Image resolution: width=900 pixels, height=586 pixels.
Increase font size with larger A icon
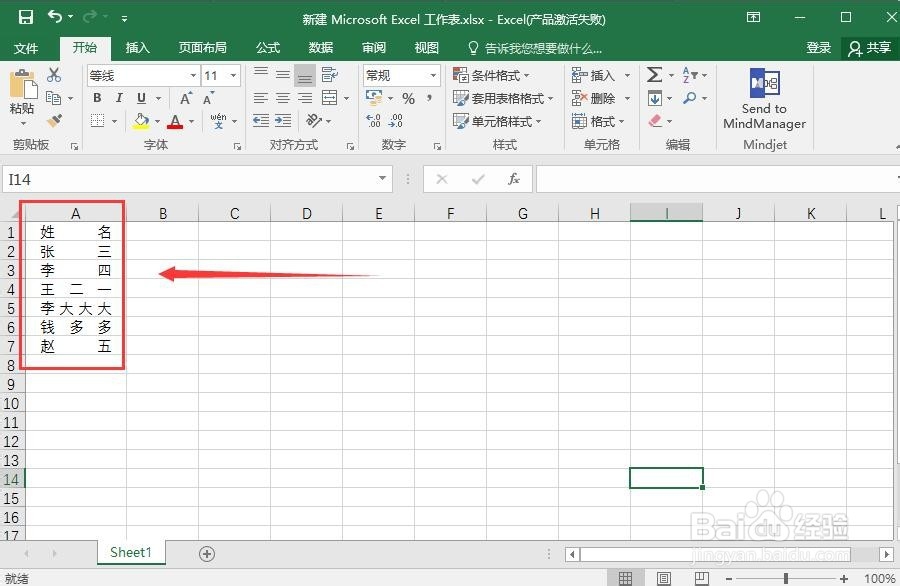pyautogui.click(x=185, y=98)
